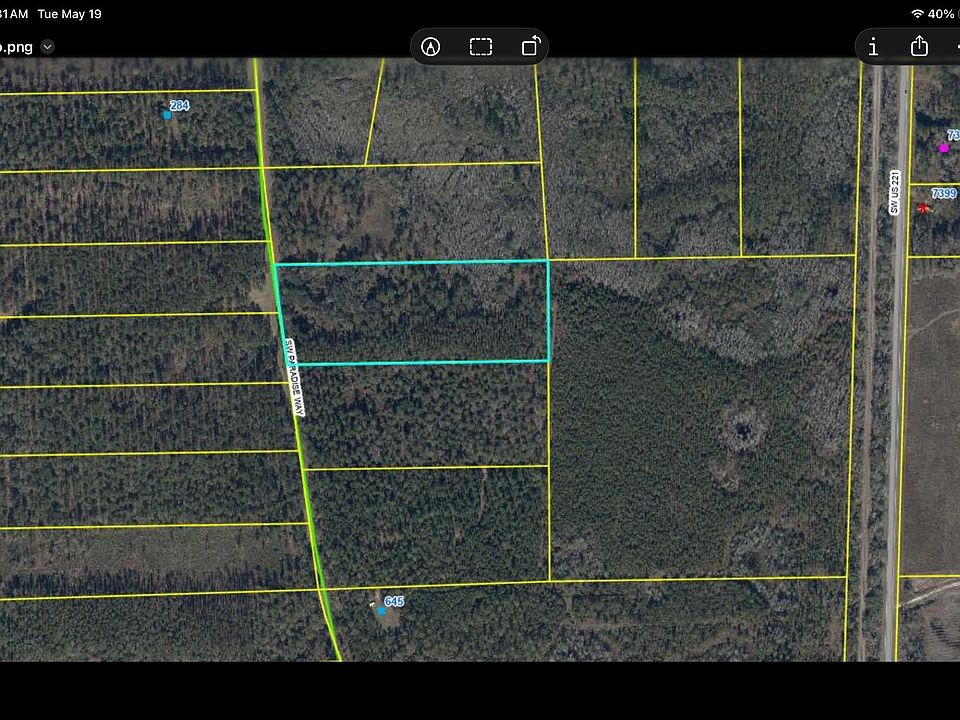Open the Share sheet icon
The height and width of the screenshot is (720, 960).
[x=919, y=46]
